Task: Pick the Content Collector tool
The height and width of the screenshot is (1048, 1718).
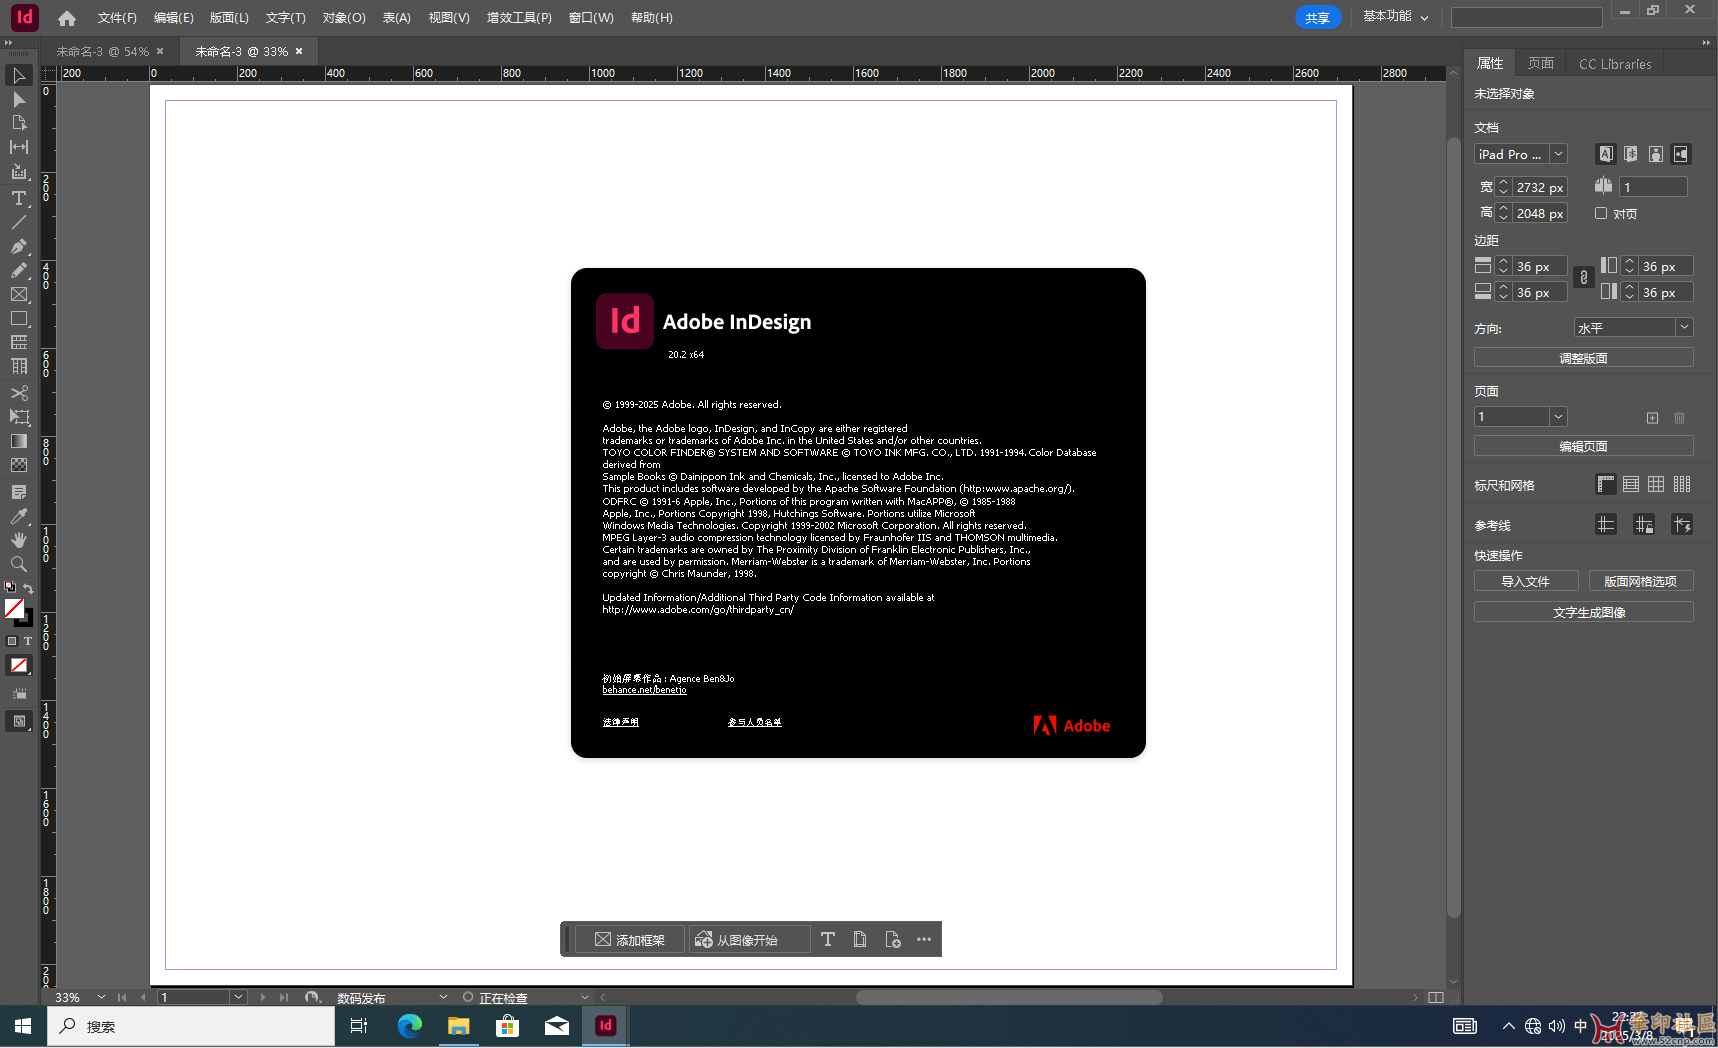Action: coord(19,172)
